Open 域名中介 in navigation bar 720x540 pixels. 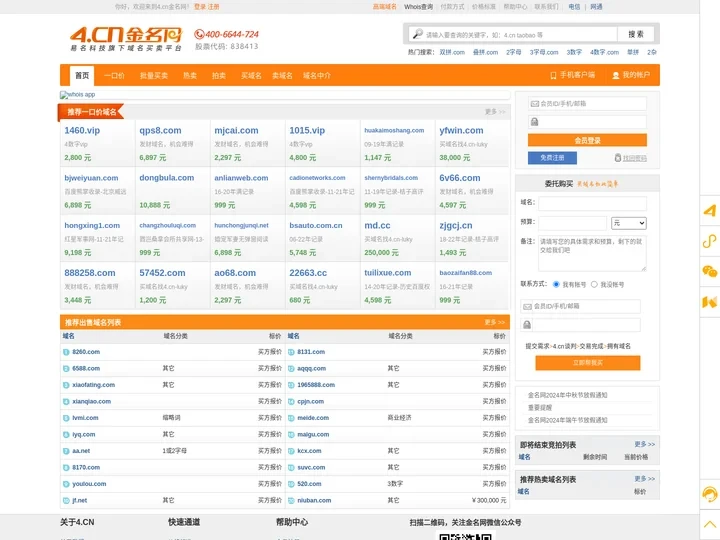[x=316, y=75]
